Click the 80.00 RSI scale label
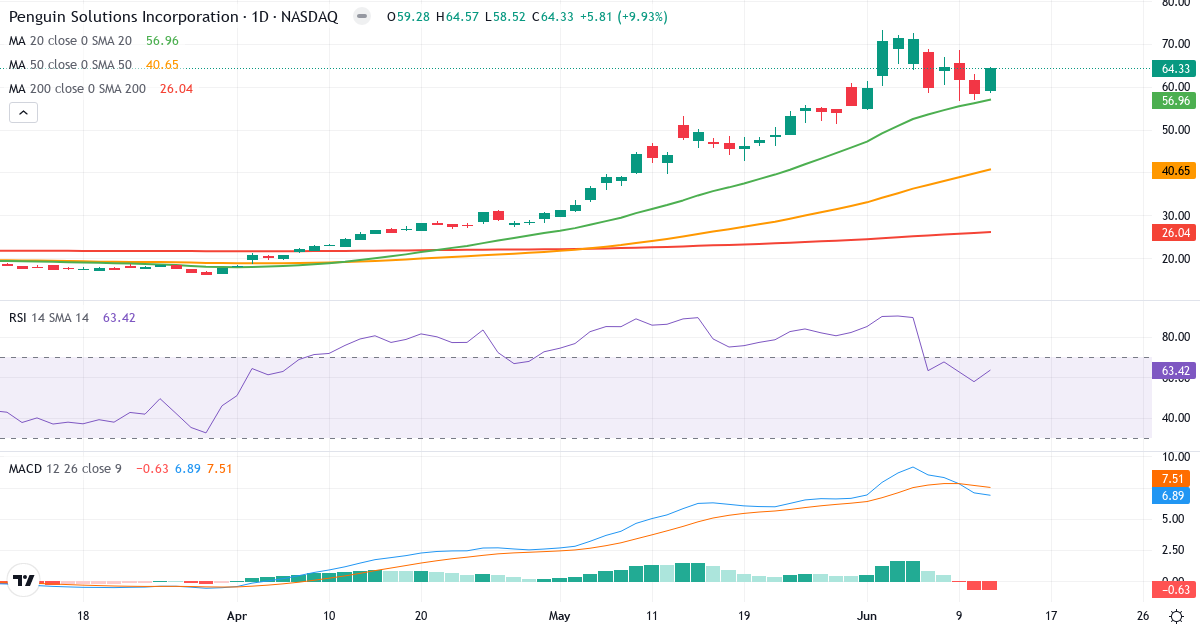This screenshot has height=630, width=1200. click(1174, 337)
